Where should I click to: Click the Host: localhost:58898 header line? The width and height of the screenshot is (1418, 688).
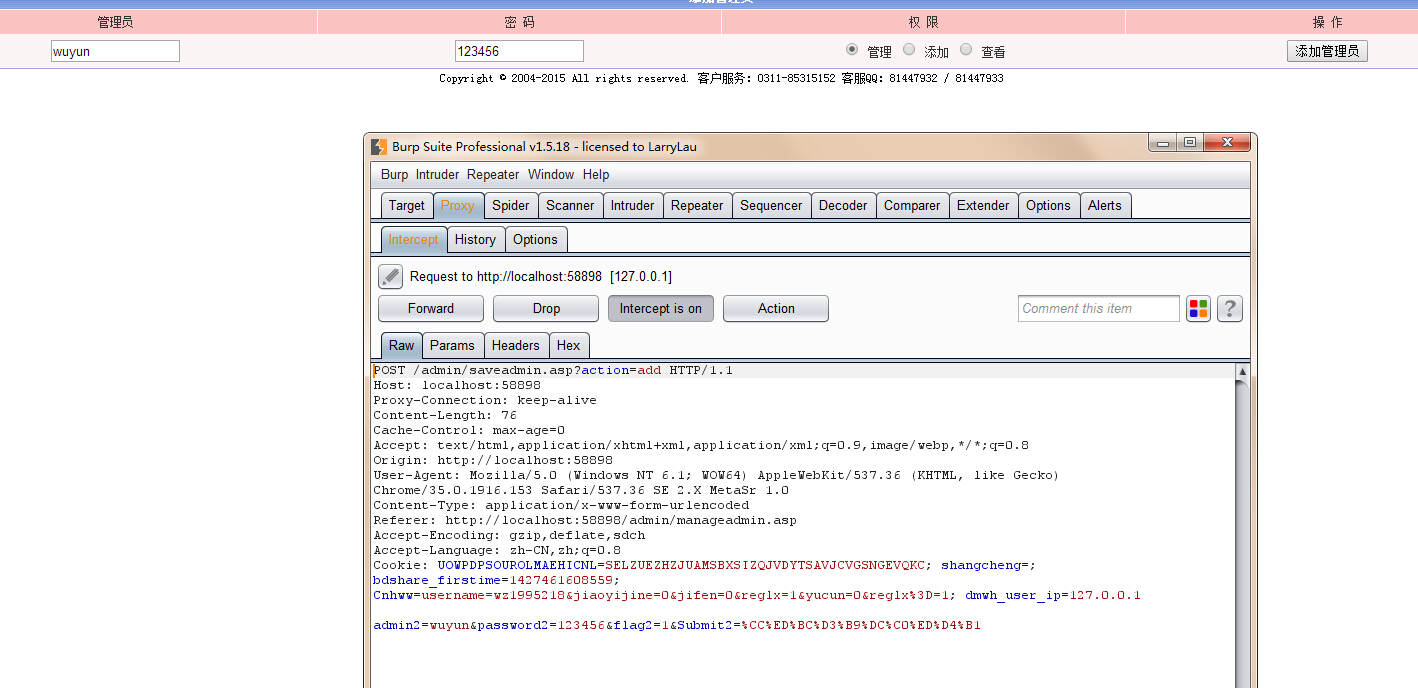[x=457, y=385]
